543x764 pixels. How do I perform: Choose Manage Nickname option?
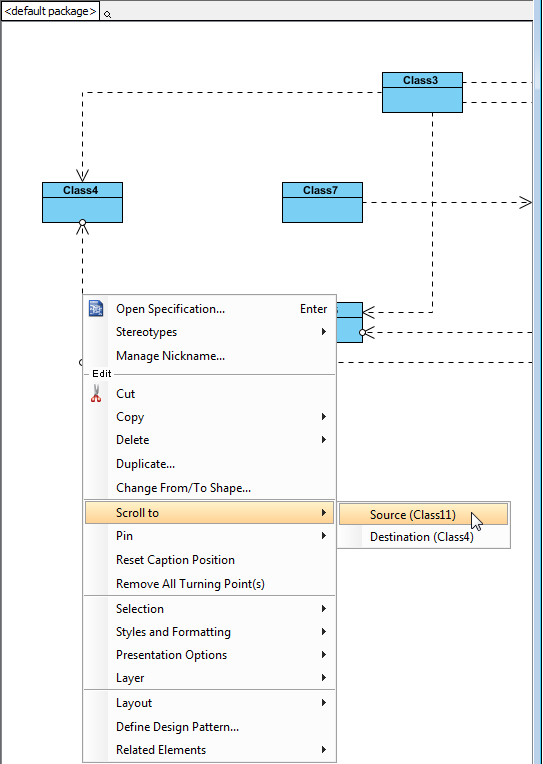tap(210, 356)
